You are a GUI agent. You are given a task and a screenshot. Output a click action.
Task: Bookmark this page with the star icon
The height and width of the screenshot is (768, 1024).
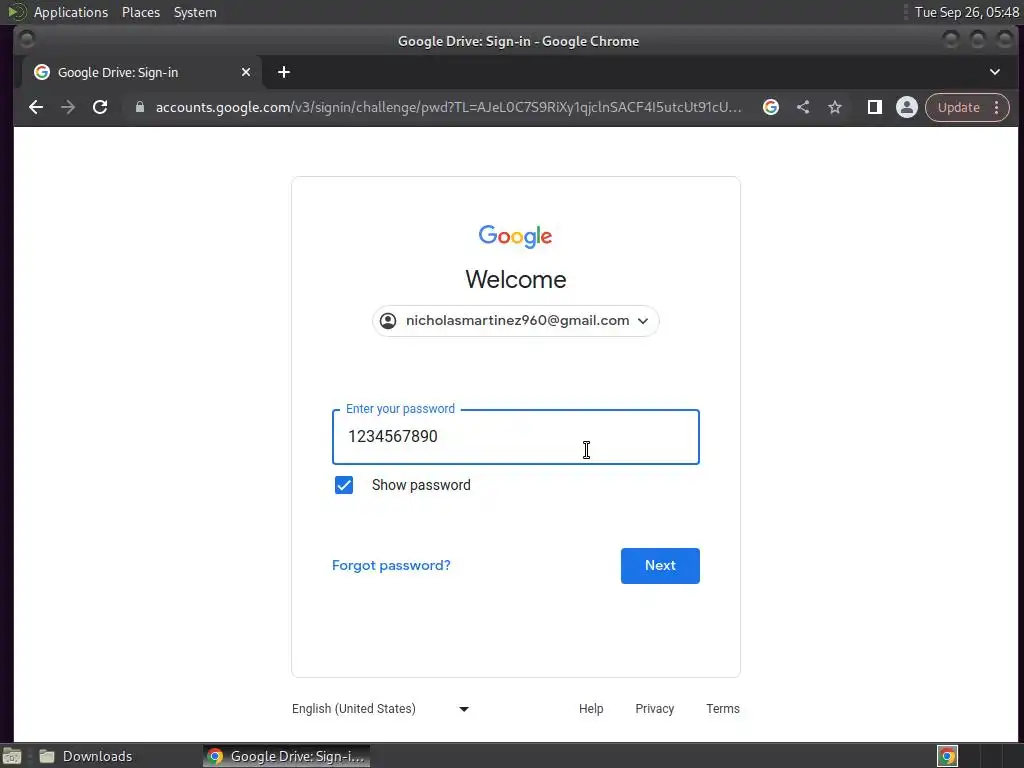click(x=835, y=107)
